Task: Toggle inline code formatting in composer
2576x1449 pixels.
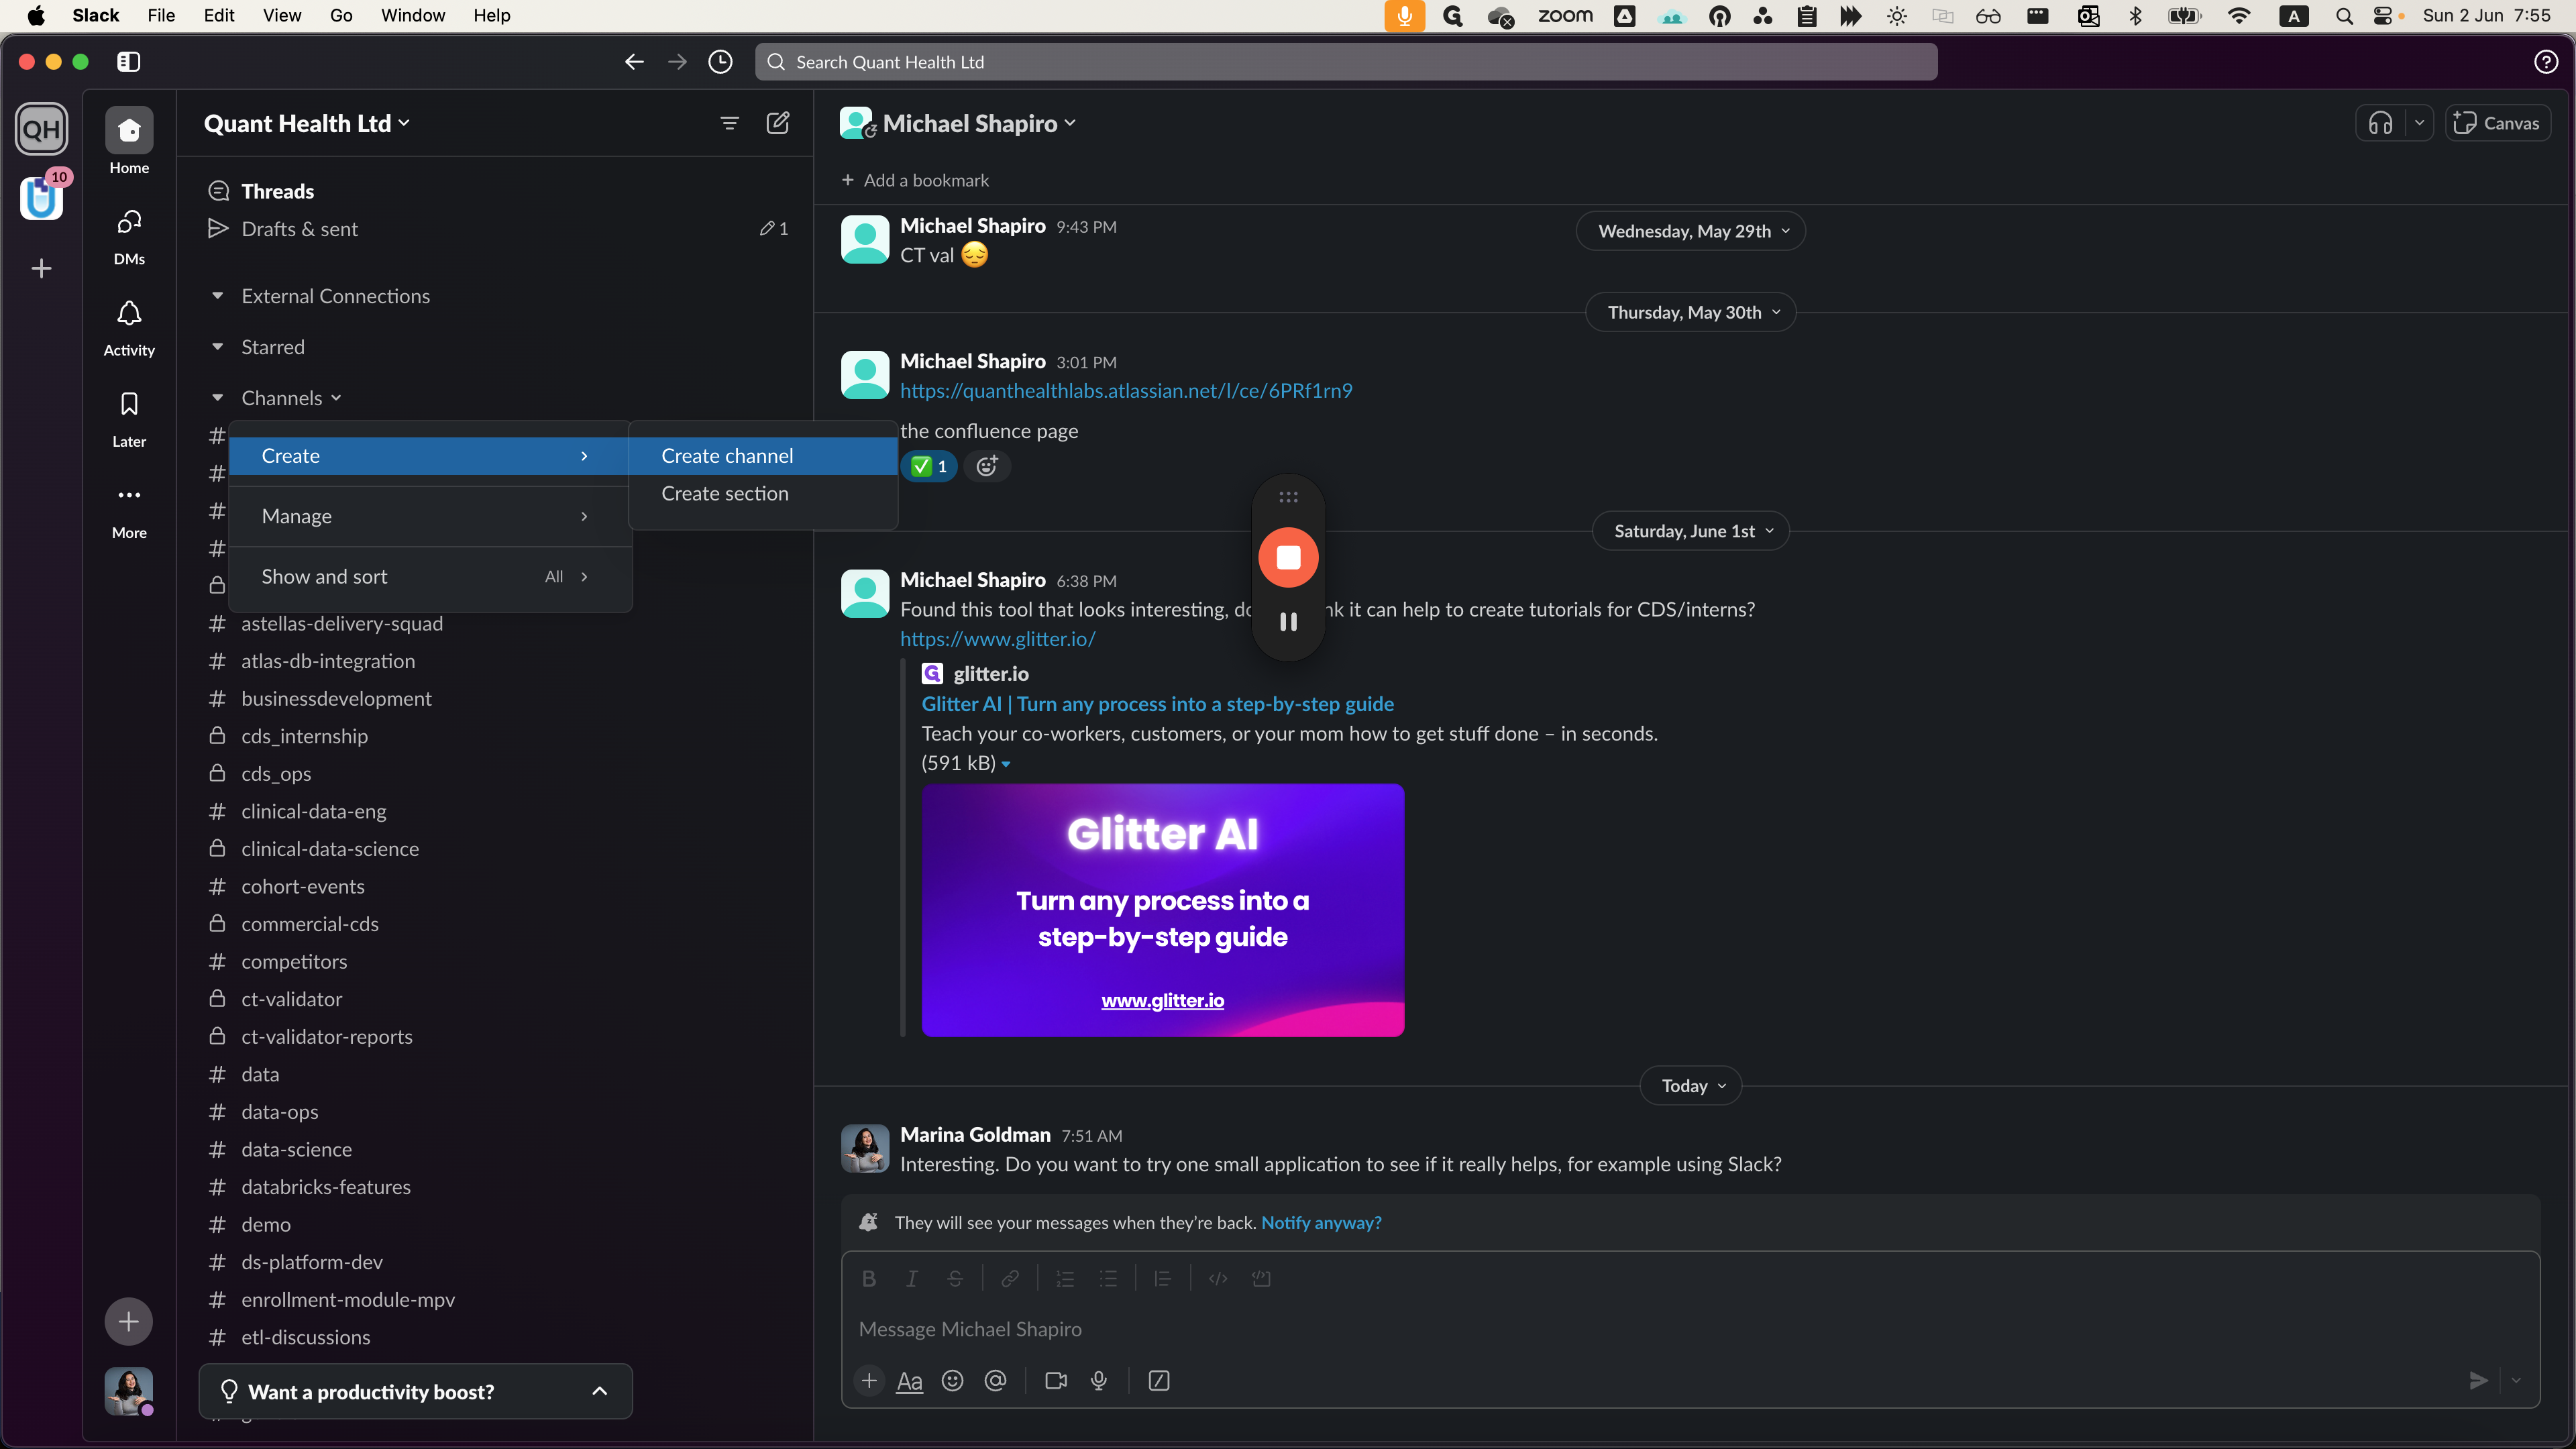Action: pos(1217,1278)
